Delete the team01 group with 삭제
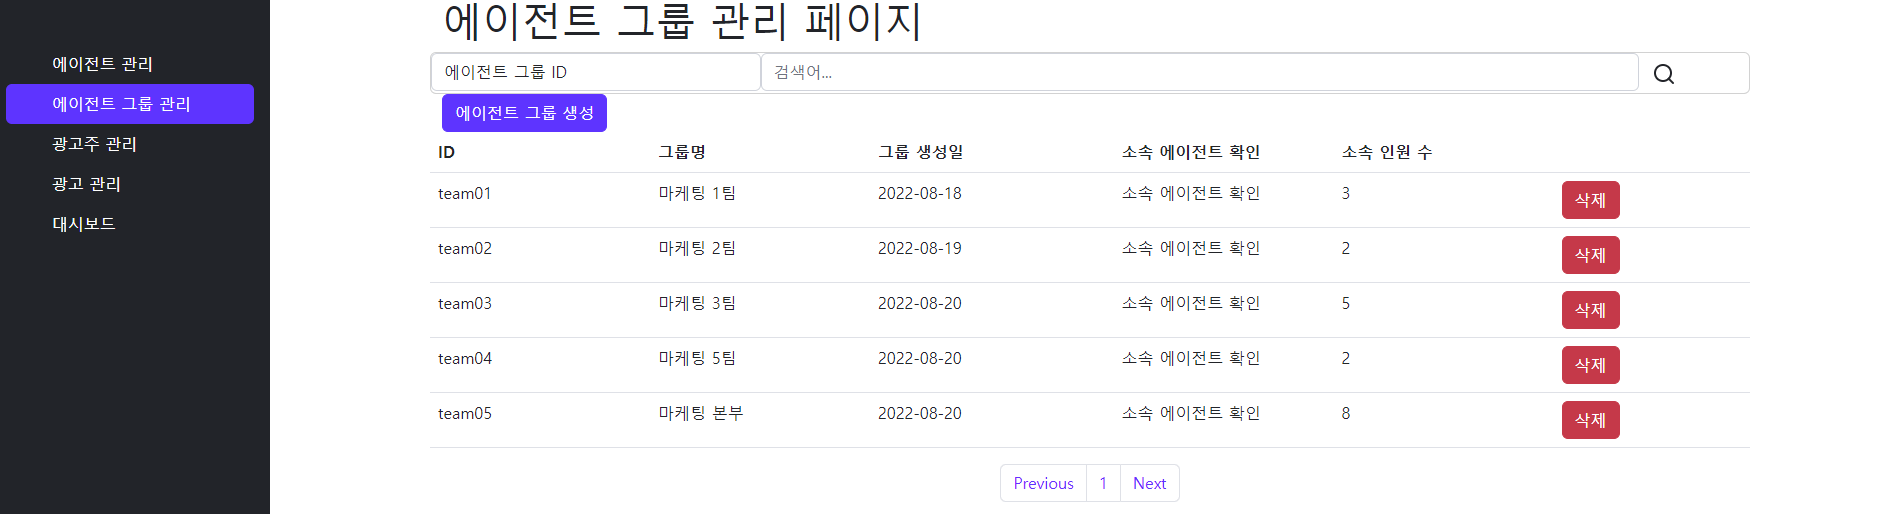This screenshot has width=1894, height=514. pyautogui.click(x=1590, y=200)
